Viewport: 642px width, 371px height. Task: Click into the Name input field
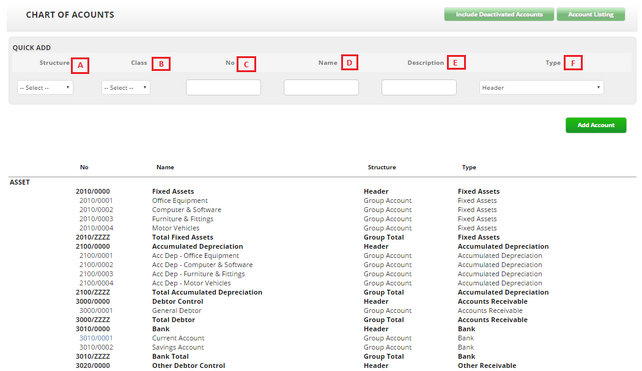click(x=321, y=88)
